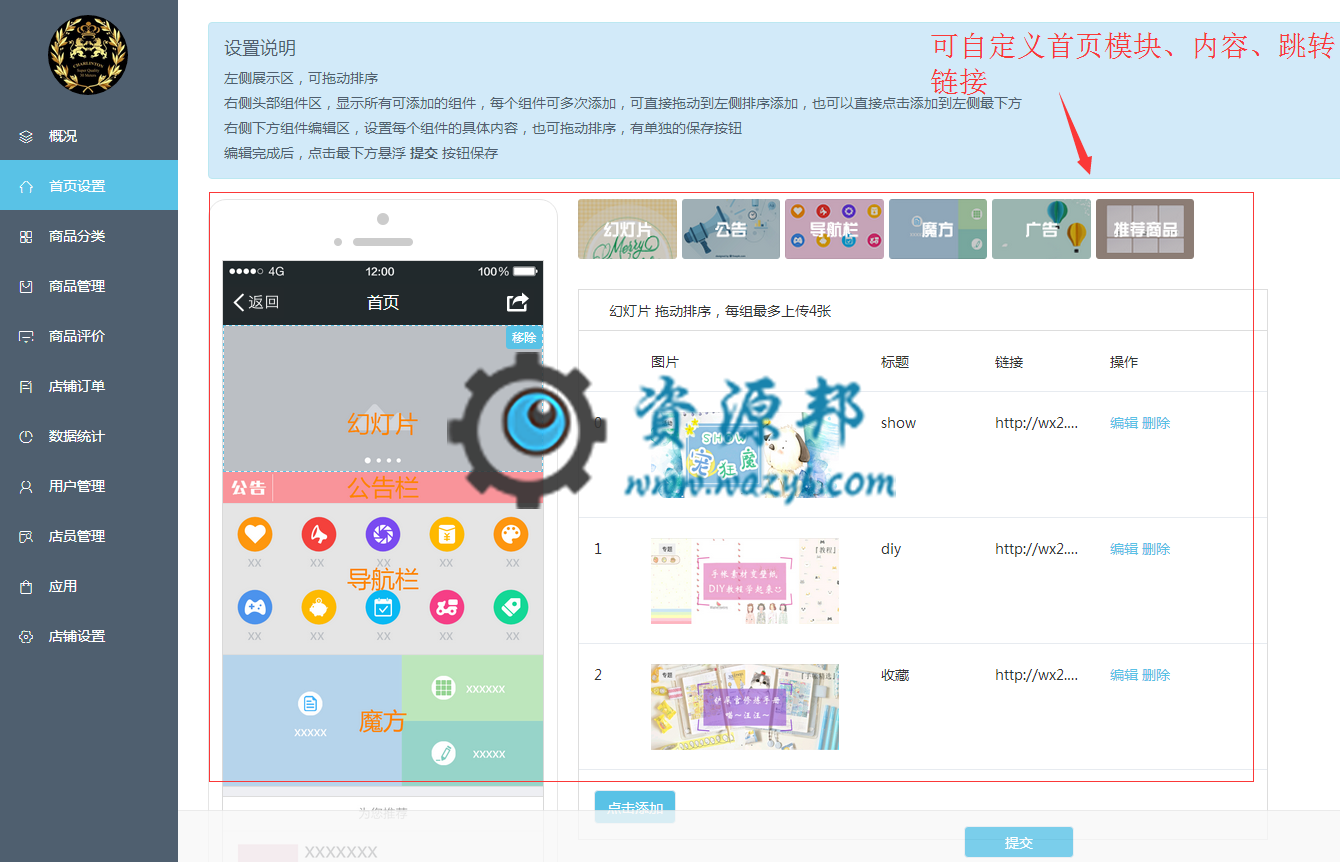Viewport: 1340px width, 862px height.
Task: Click 返回 in the phone preview
Action: click(256, 302)
